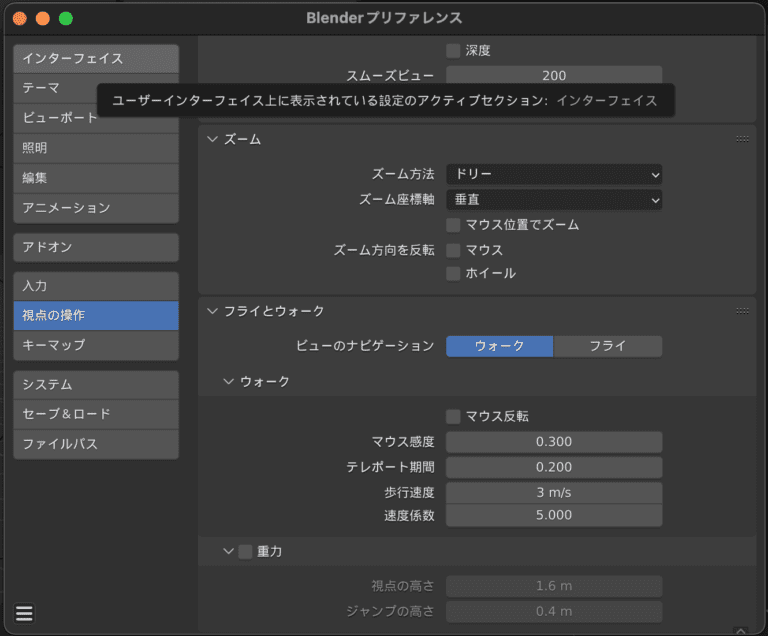
Task: Click the 視点の高さ value field
Action: [554, 587]
